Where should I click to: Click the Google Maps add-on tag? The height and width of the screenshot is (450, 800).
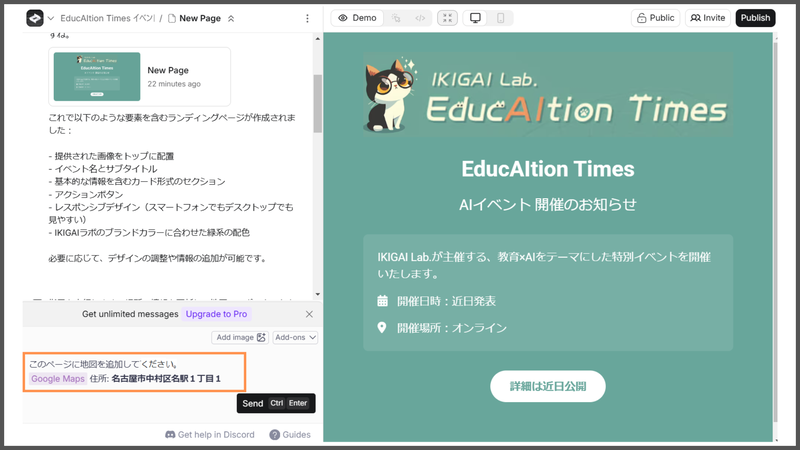58,379
